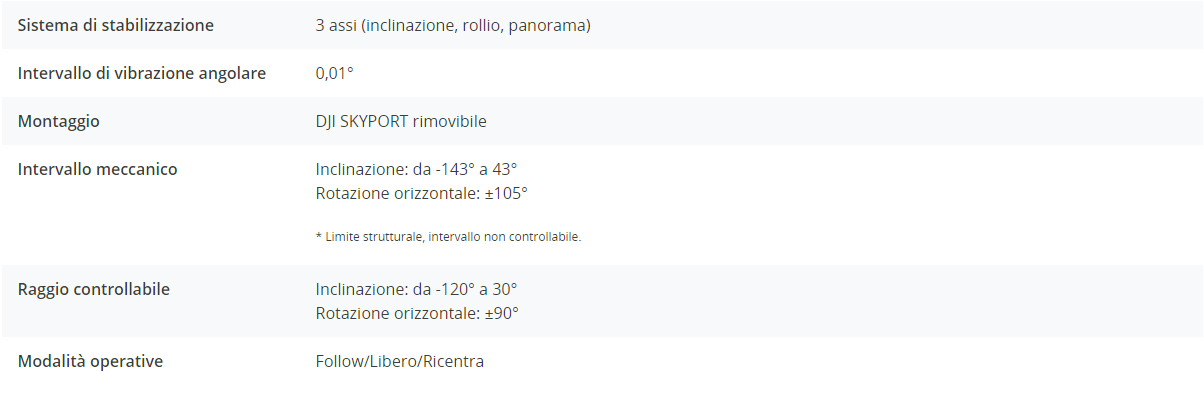1204x396 pixels.
Task: Select the DJI SKYPORT rimovibile text
Action: (x=401, y=121)
